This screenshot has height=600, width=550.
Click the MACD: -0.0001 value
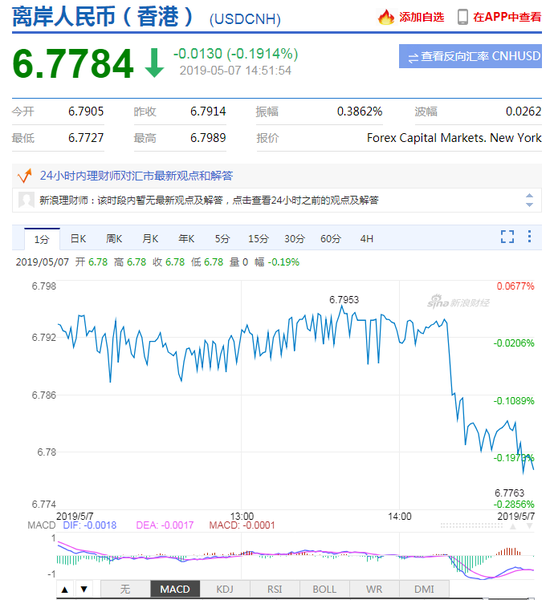pyautogui.click(x=242, y=525)
